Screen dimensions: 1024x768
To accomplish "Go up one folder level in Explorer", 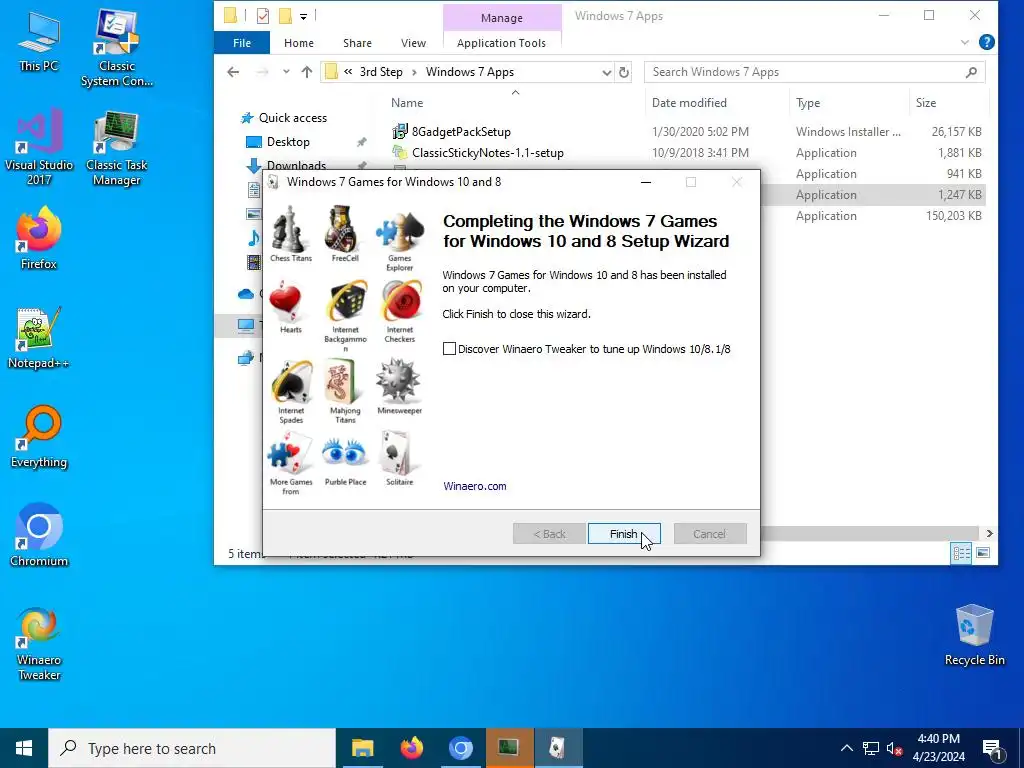I will (307, 72).
